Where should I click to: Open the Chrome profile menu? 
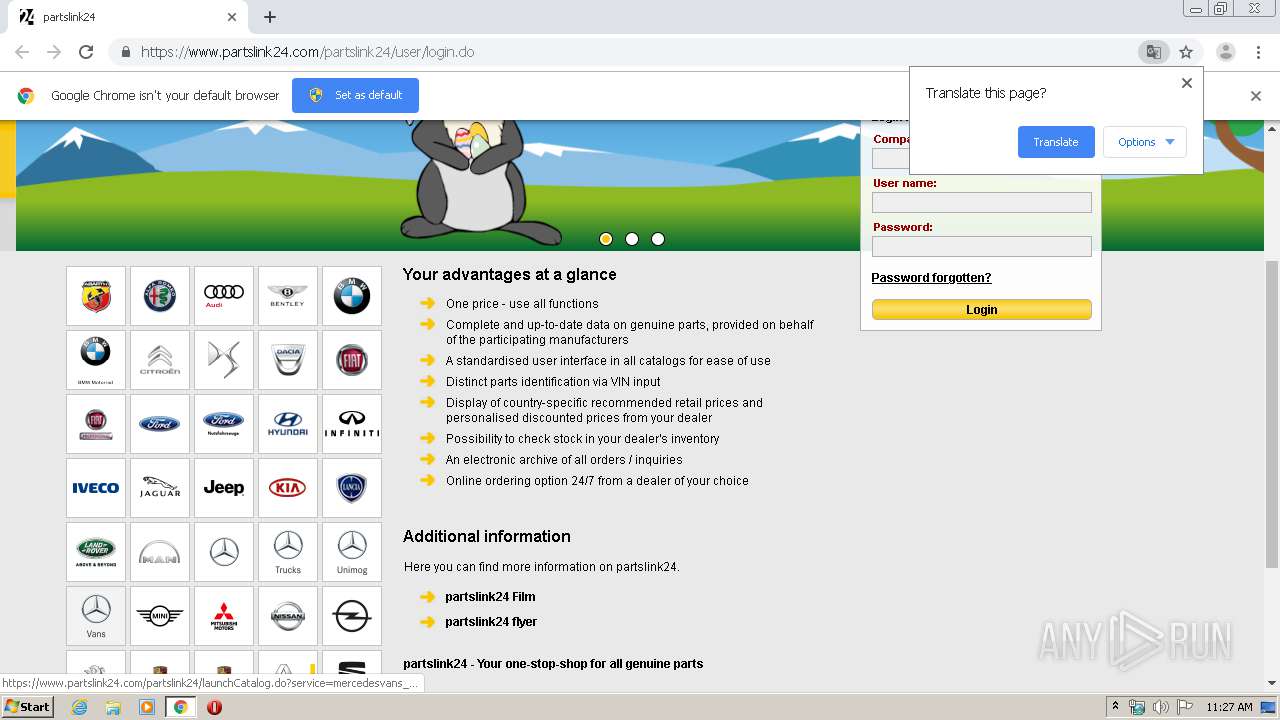(1225, 52)
